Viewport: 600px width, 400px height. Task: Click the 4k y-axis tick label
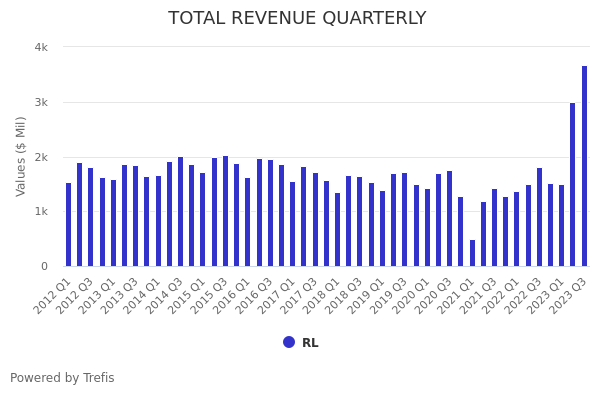click(x=41, y=47)
